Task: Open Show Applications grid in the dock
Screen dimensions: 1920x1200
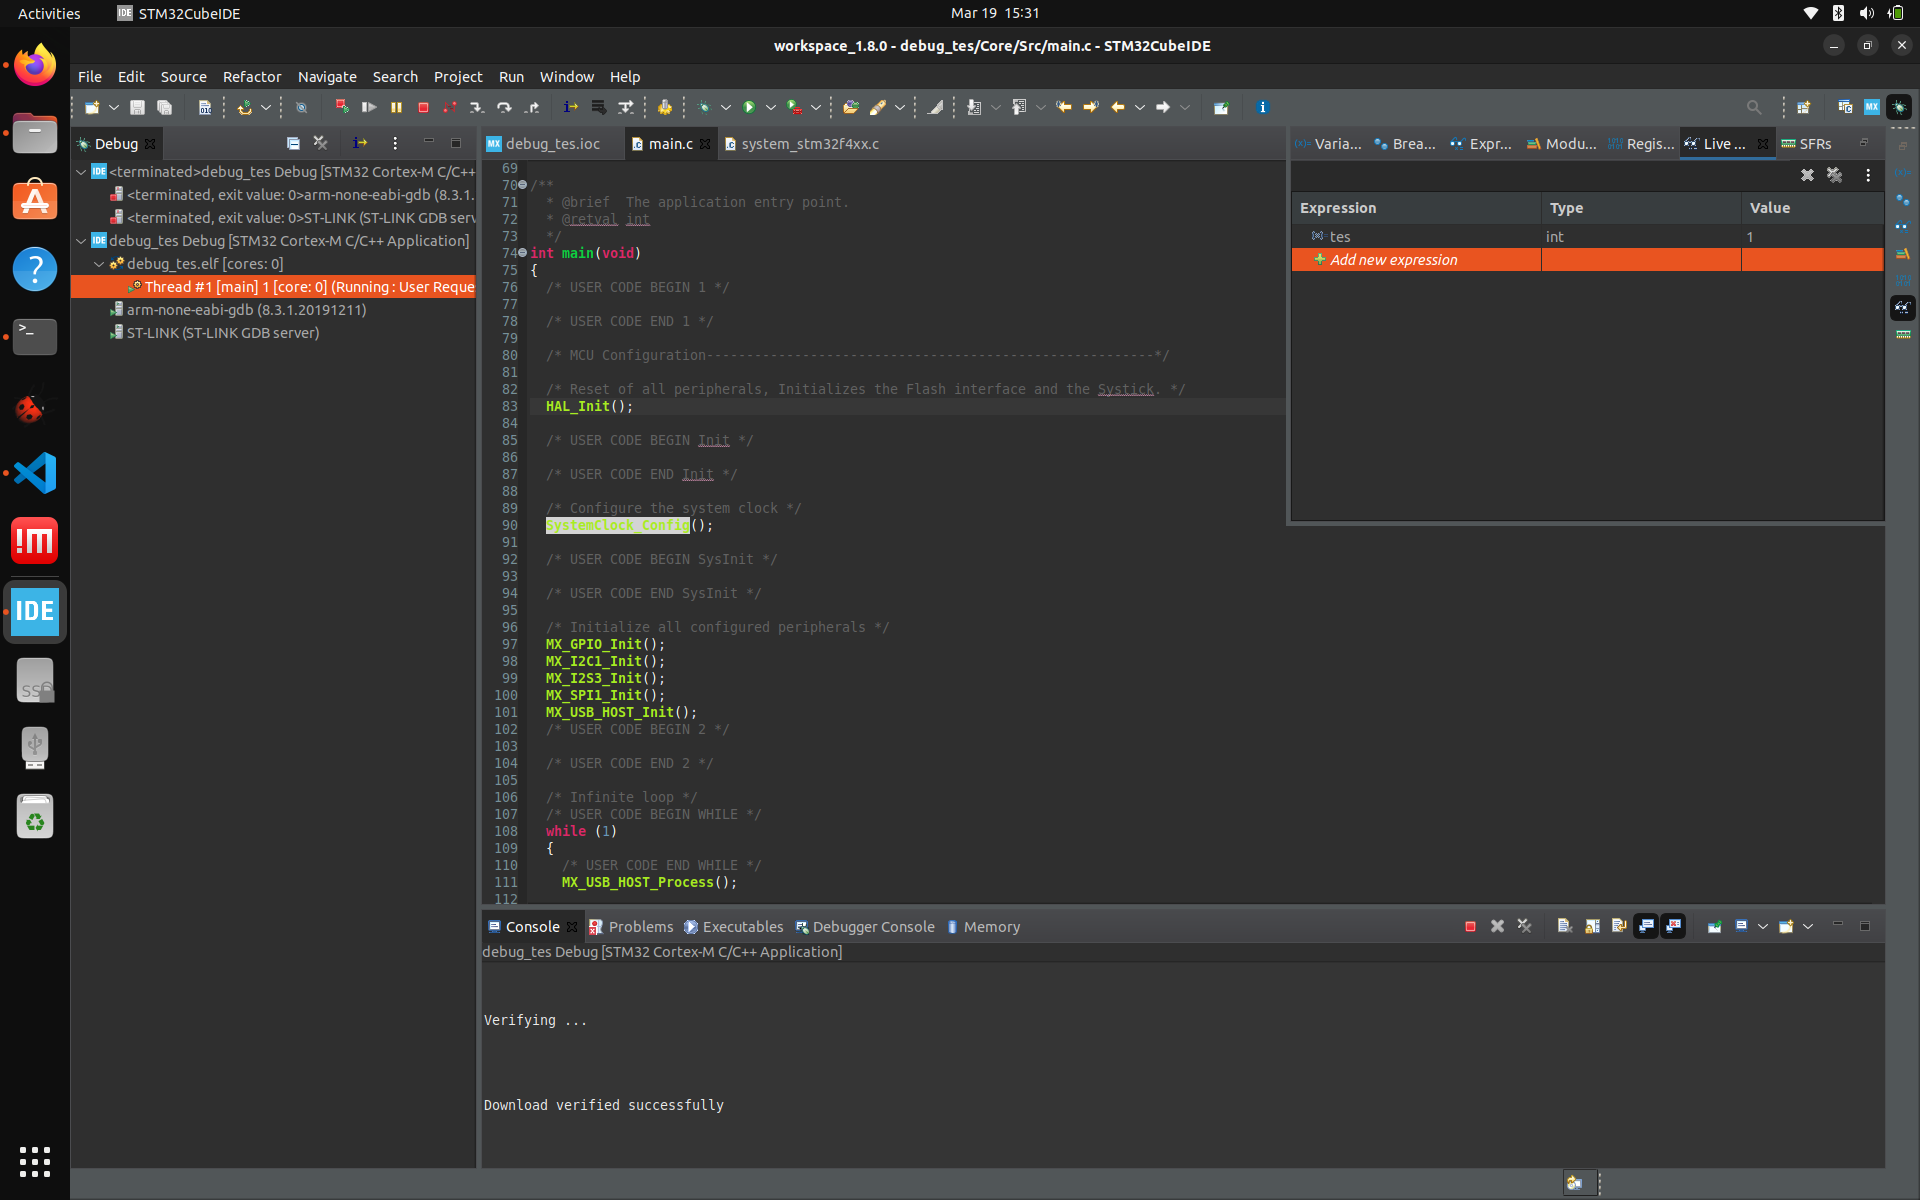Action: pyautogui.click(x=35, y=1162)
